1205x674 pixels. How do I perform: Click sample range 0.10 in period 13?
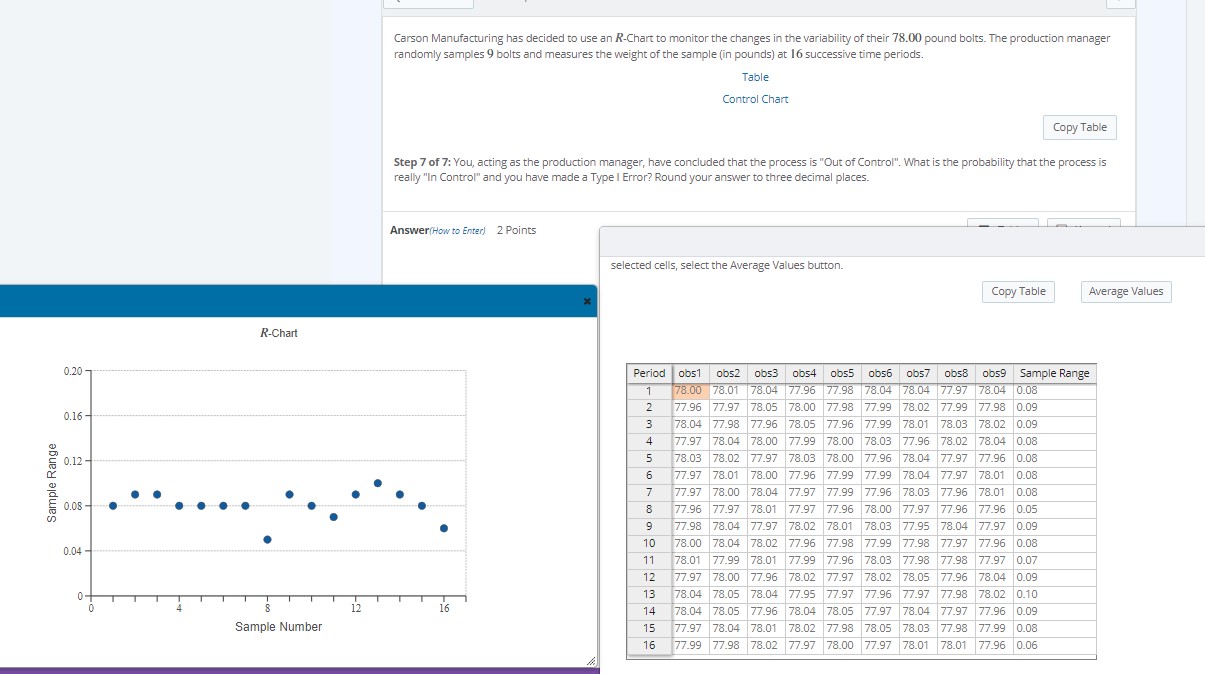[1054, 594]
